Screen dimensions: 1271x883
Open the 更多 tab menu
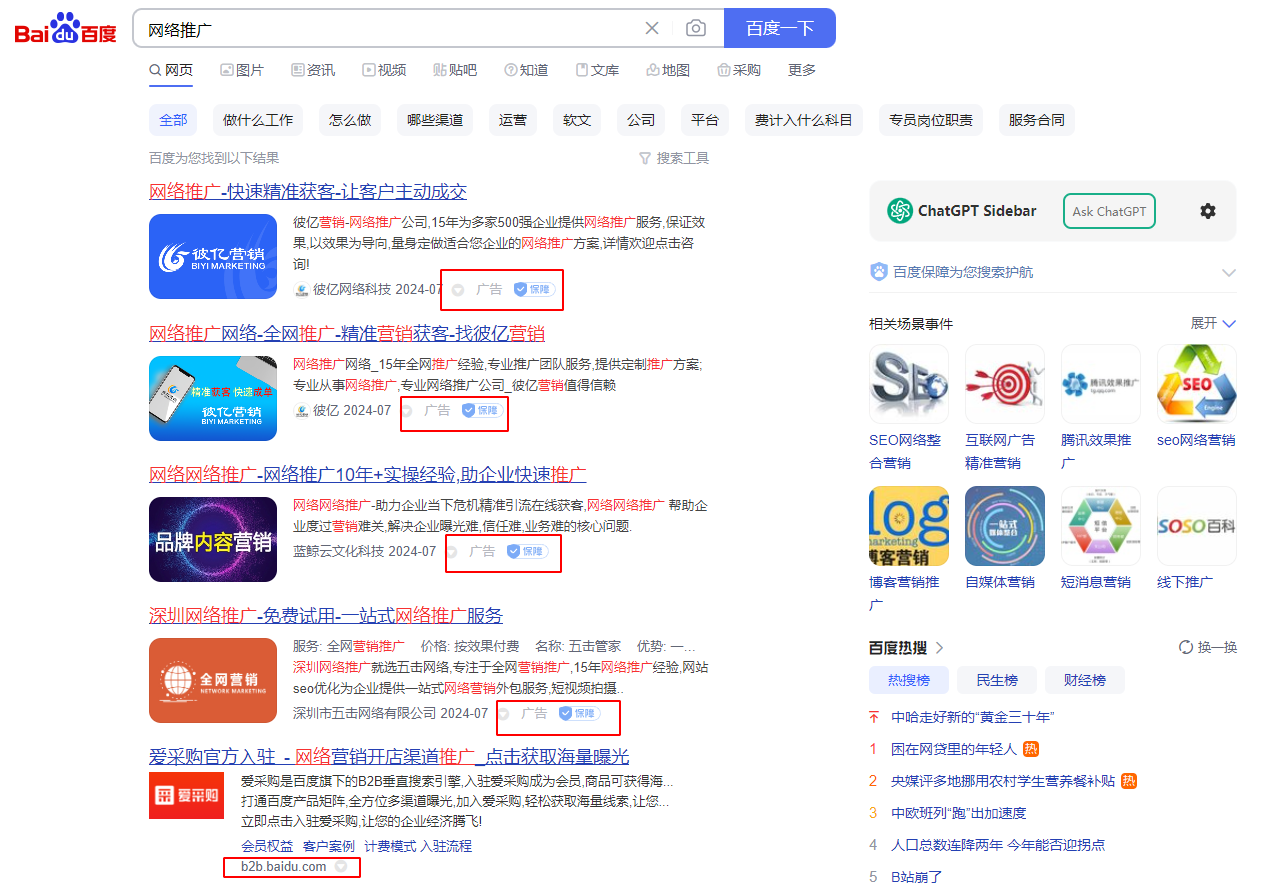click(802, 70)
